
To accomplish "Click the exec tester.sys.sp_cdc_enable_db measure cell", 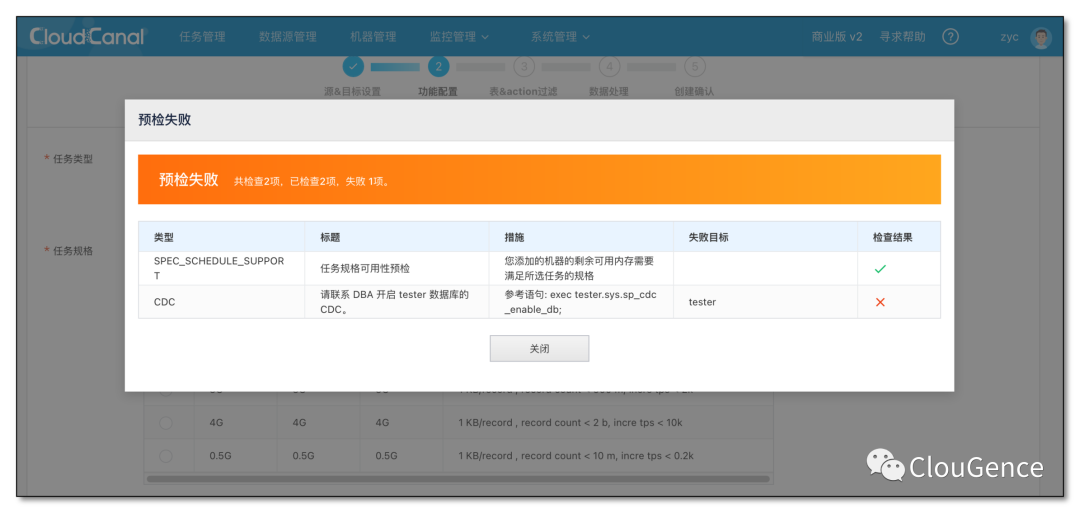I will 581,302.
